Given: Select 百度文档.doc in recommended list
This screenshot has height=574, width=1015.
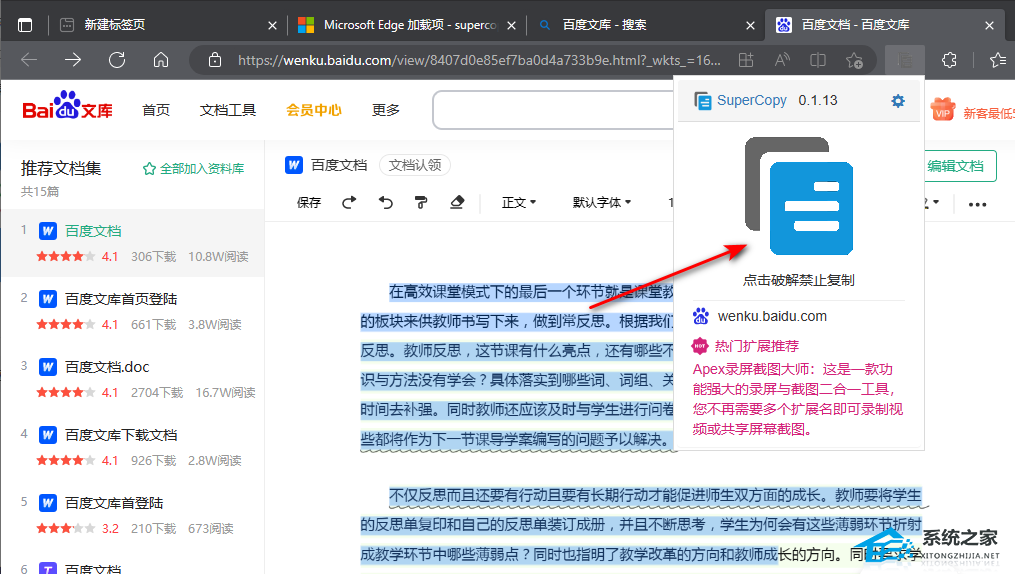Looking at the screenshot, I should coord(107,367).
